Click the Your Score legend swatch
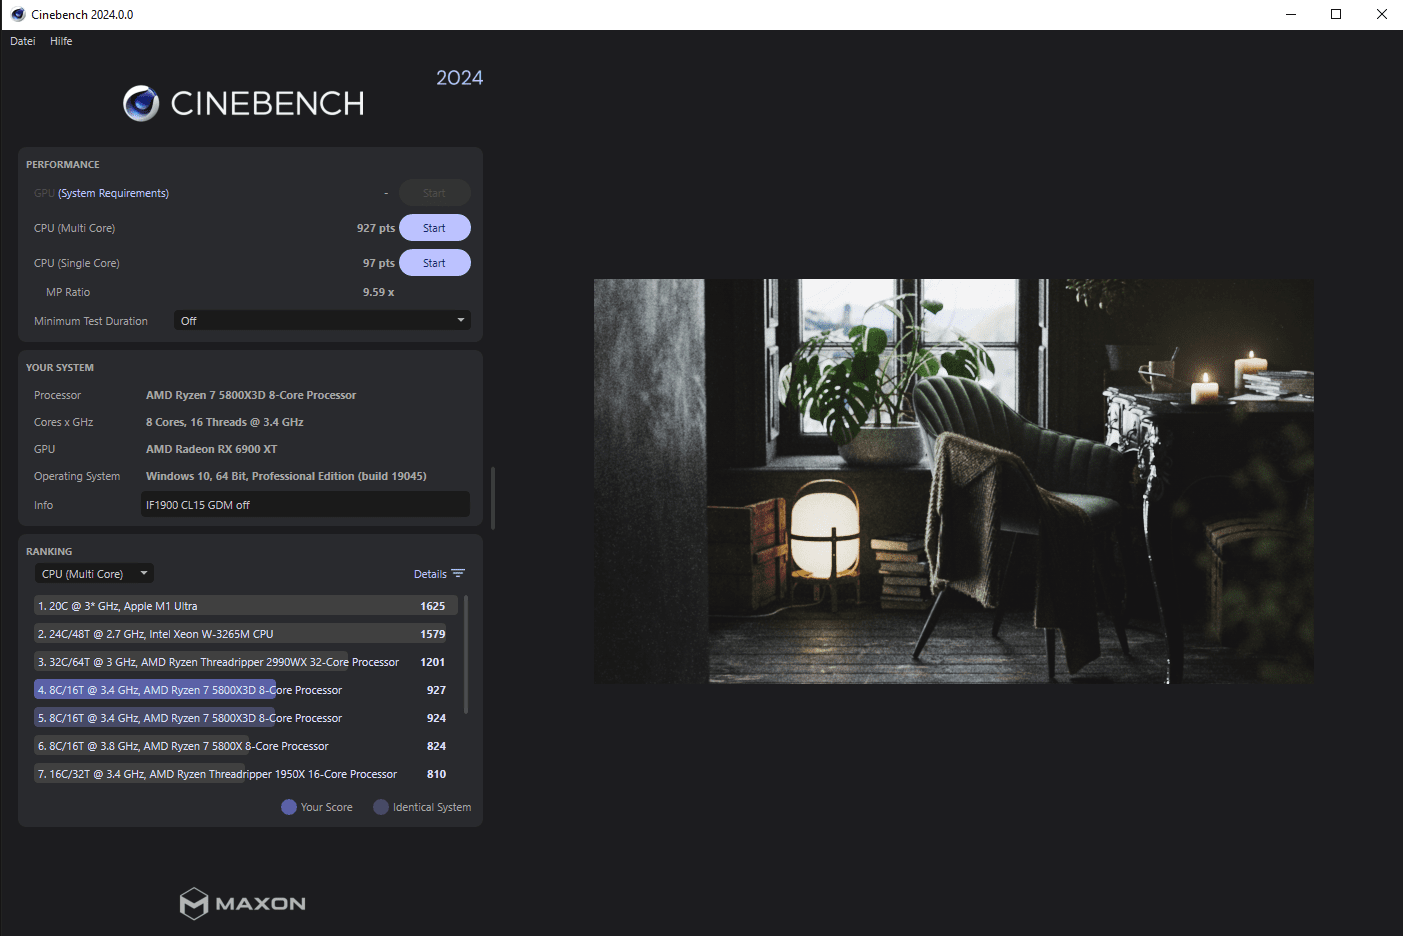 tap(289, 807)
